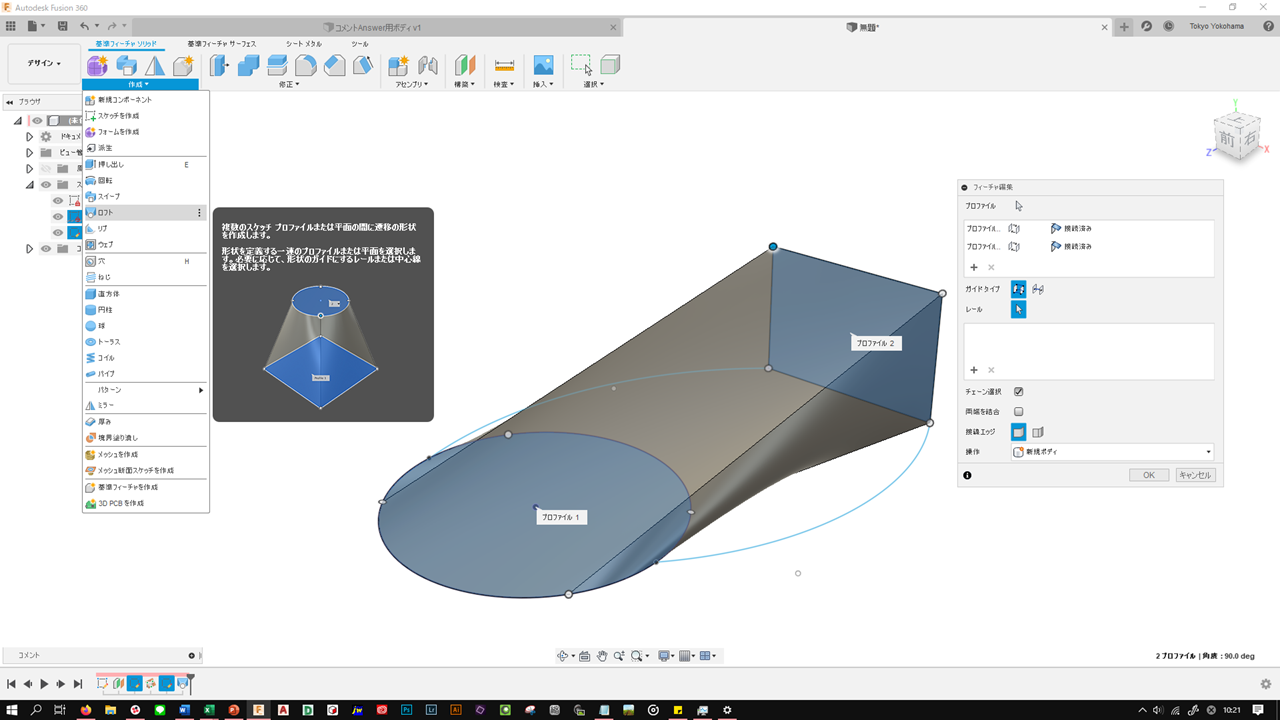Open the 構築 dropdown menu

click(464, 84)
